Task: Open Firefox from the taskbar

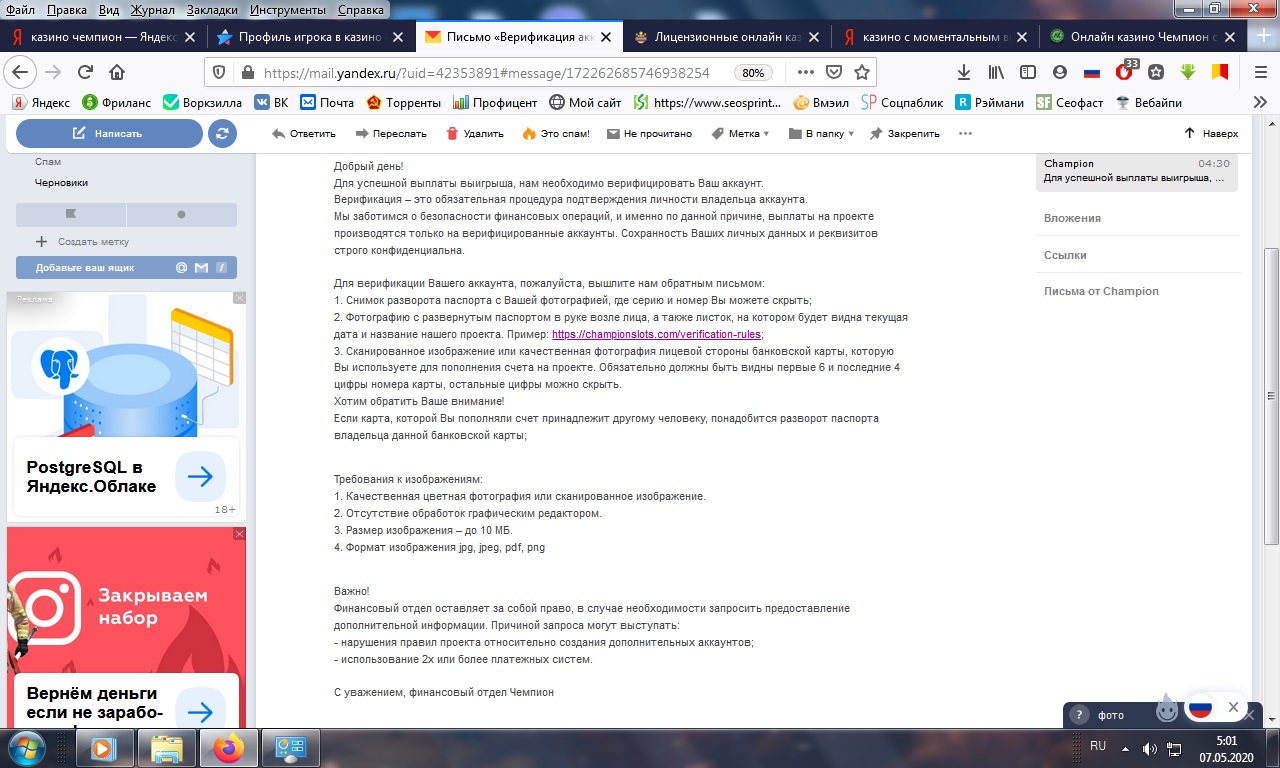Action: coord(229,748)
